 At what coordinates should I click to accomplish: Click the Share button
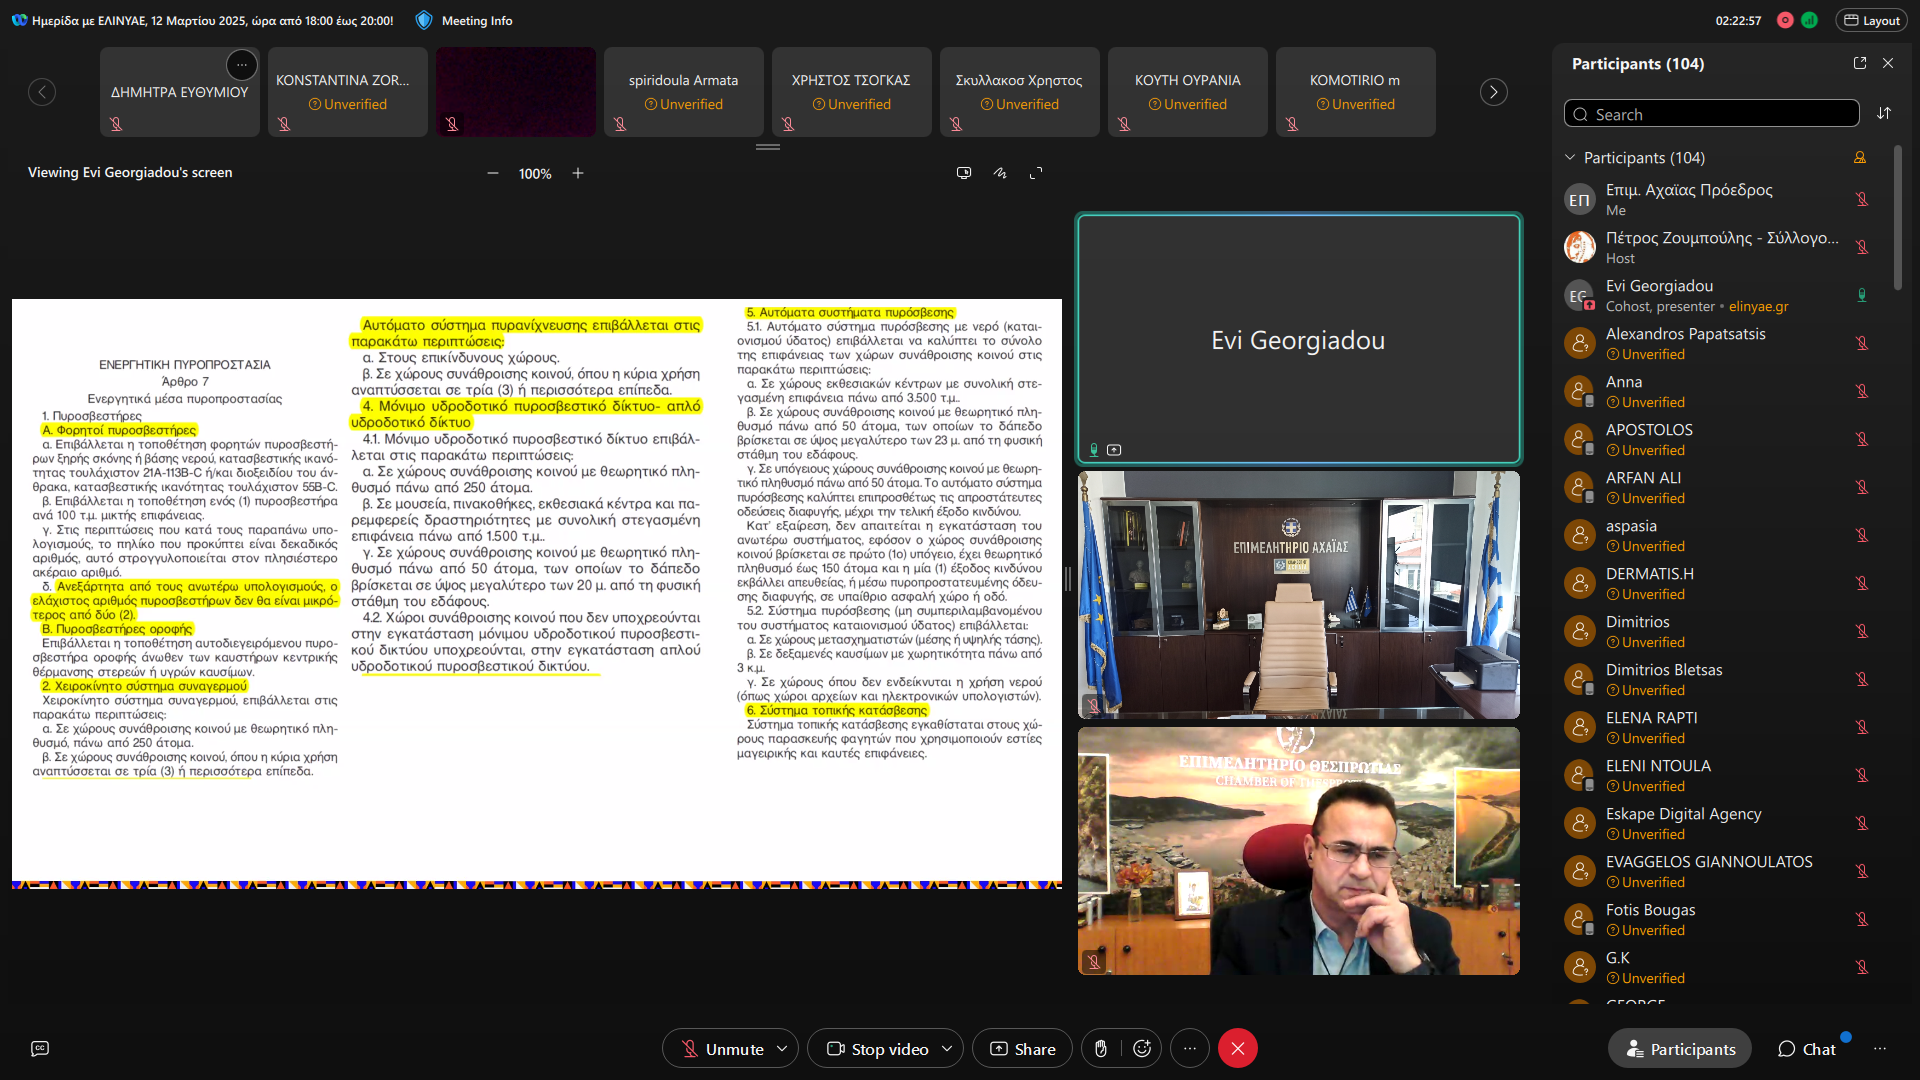1022,1048
